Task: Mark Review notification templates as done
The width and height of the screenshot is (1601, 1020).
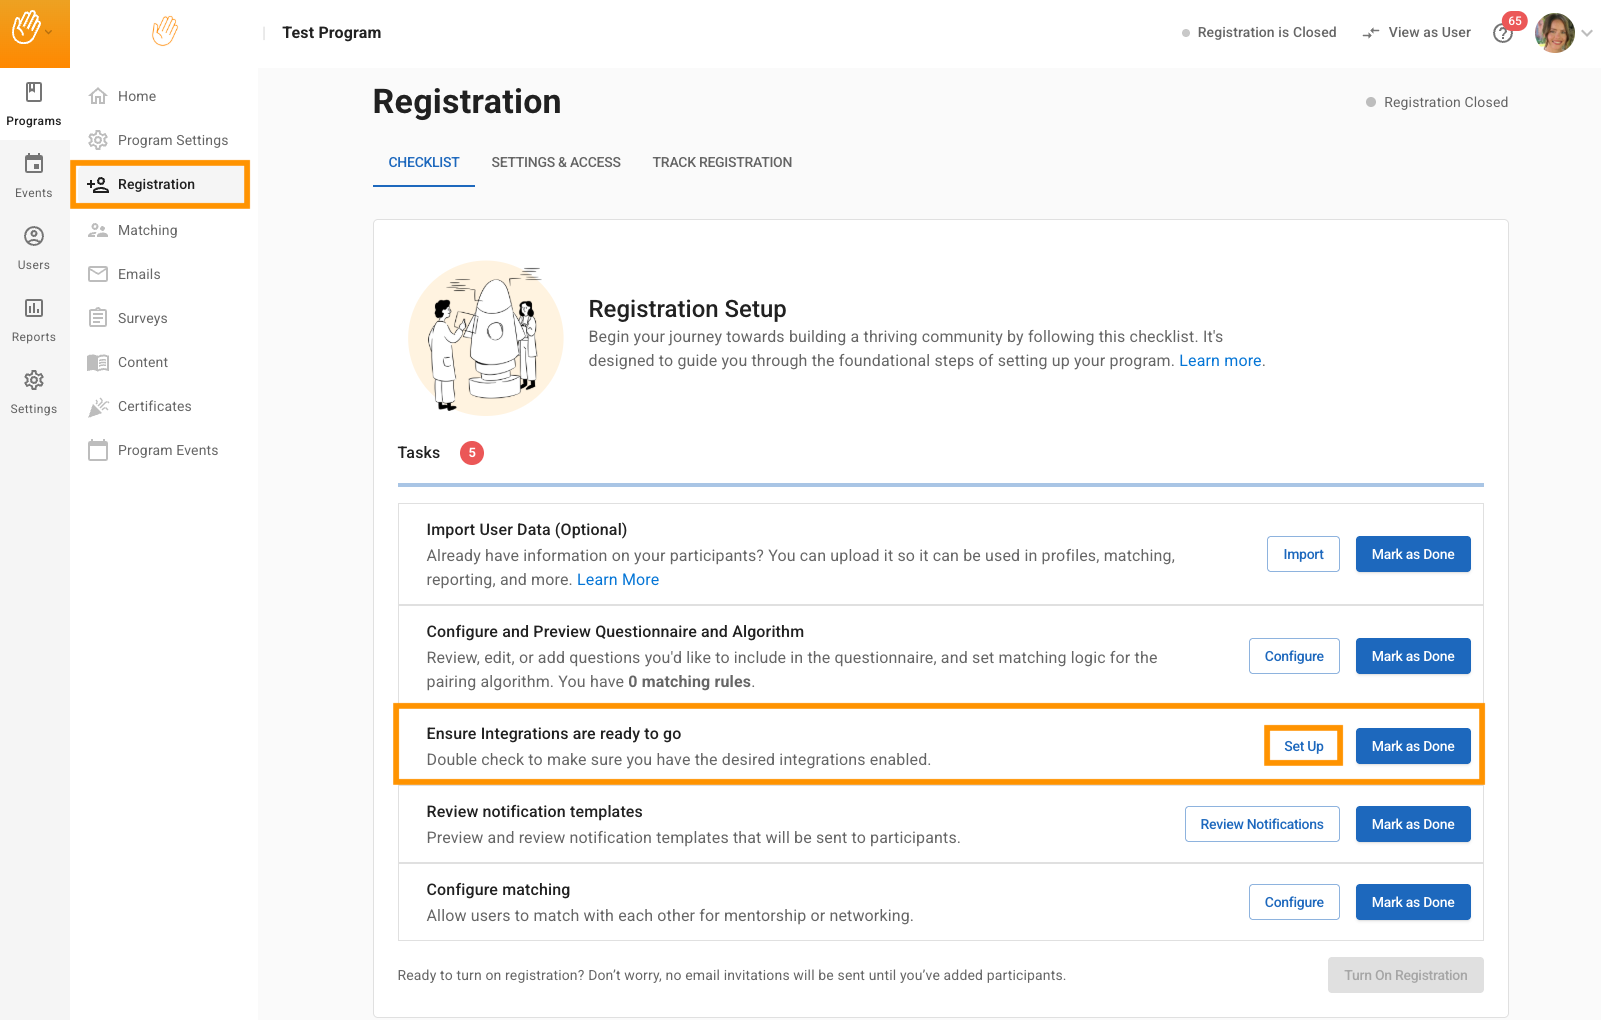Action: [x=1412, y=824]
